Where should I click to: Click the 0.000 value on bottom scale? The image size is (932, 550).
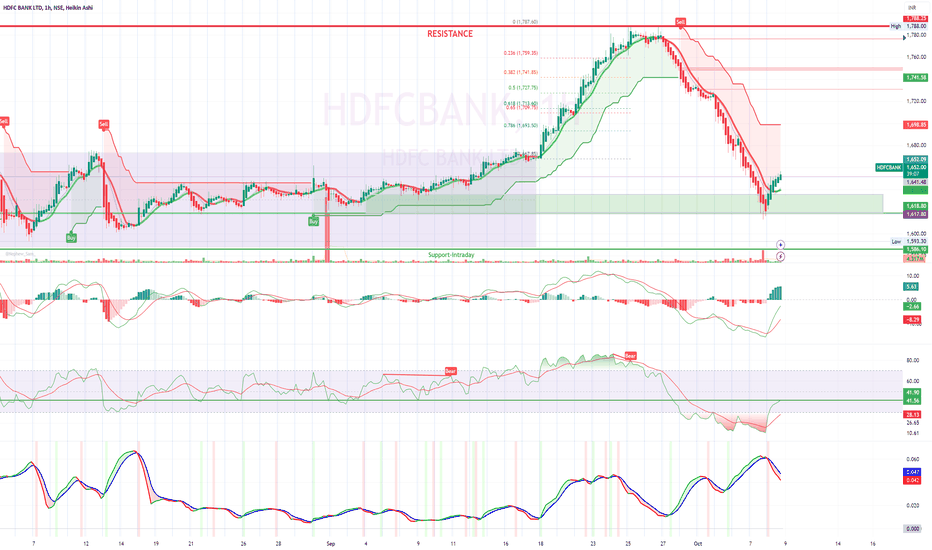912,529
